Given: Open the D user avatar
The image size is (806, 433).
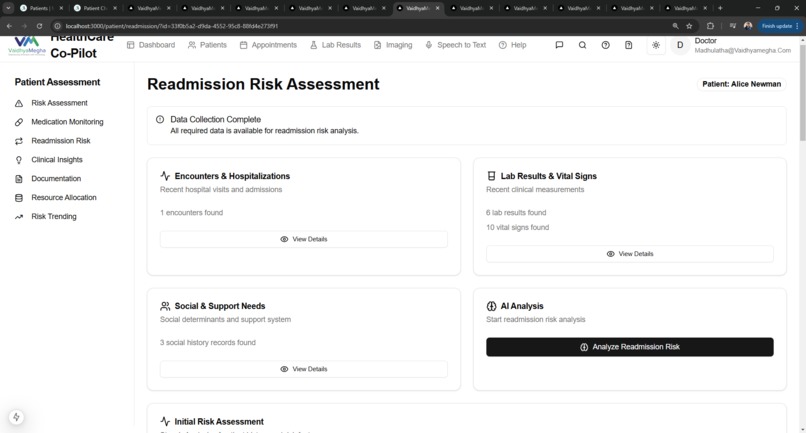Looking at the screenshot, I should tap(680, 45).
